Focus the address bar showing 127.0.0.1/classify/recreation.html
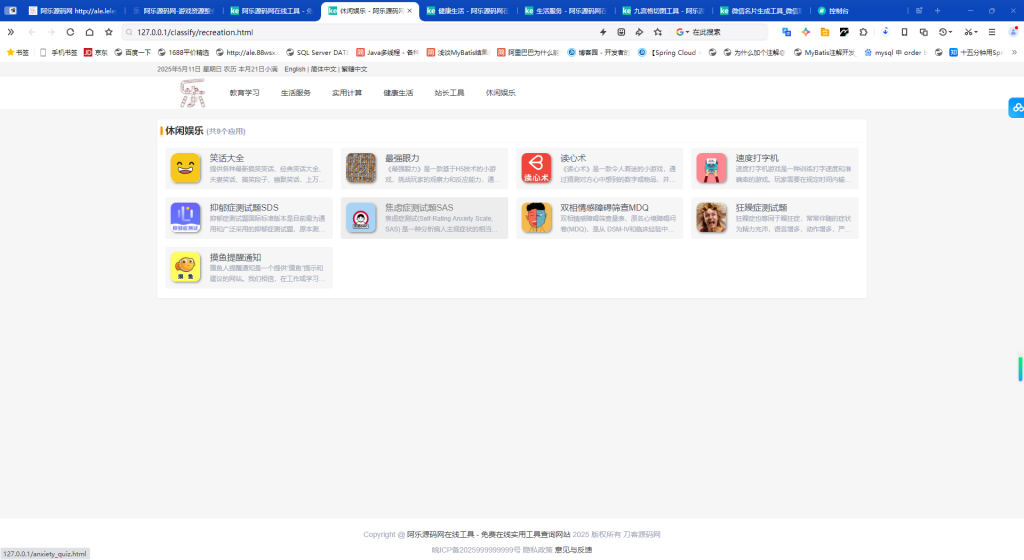Viewport: 1024px width, 560px height. [359, 32]
